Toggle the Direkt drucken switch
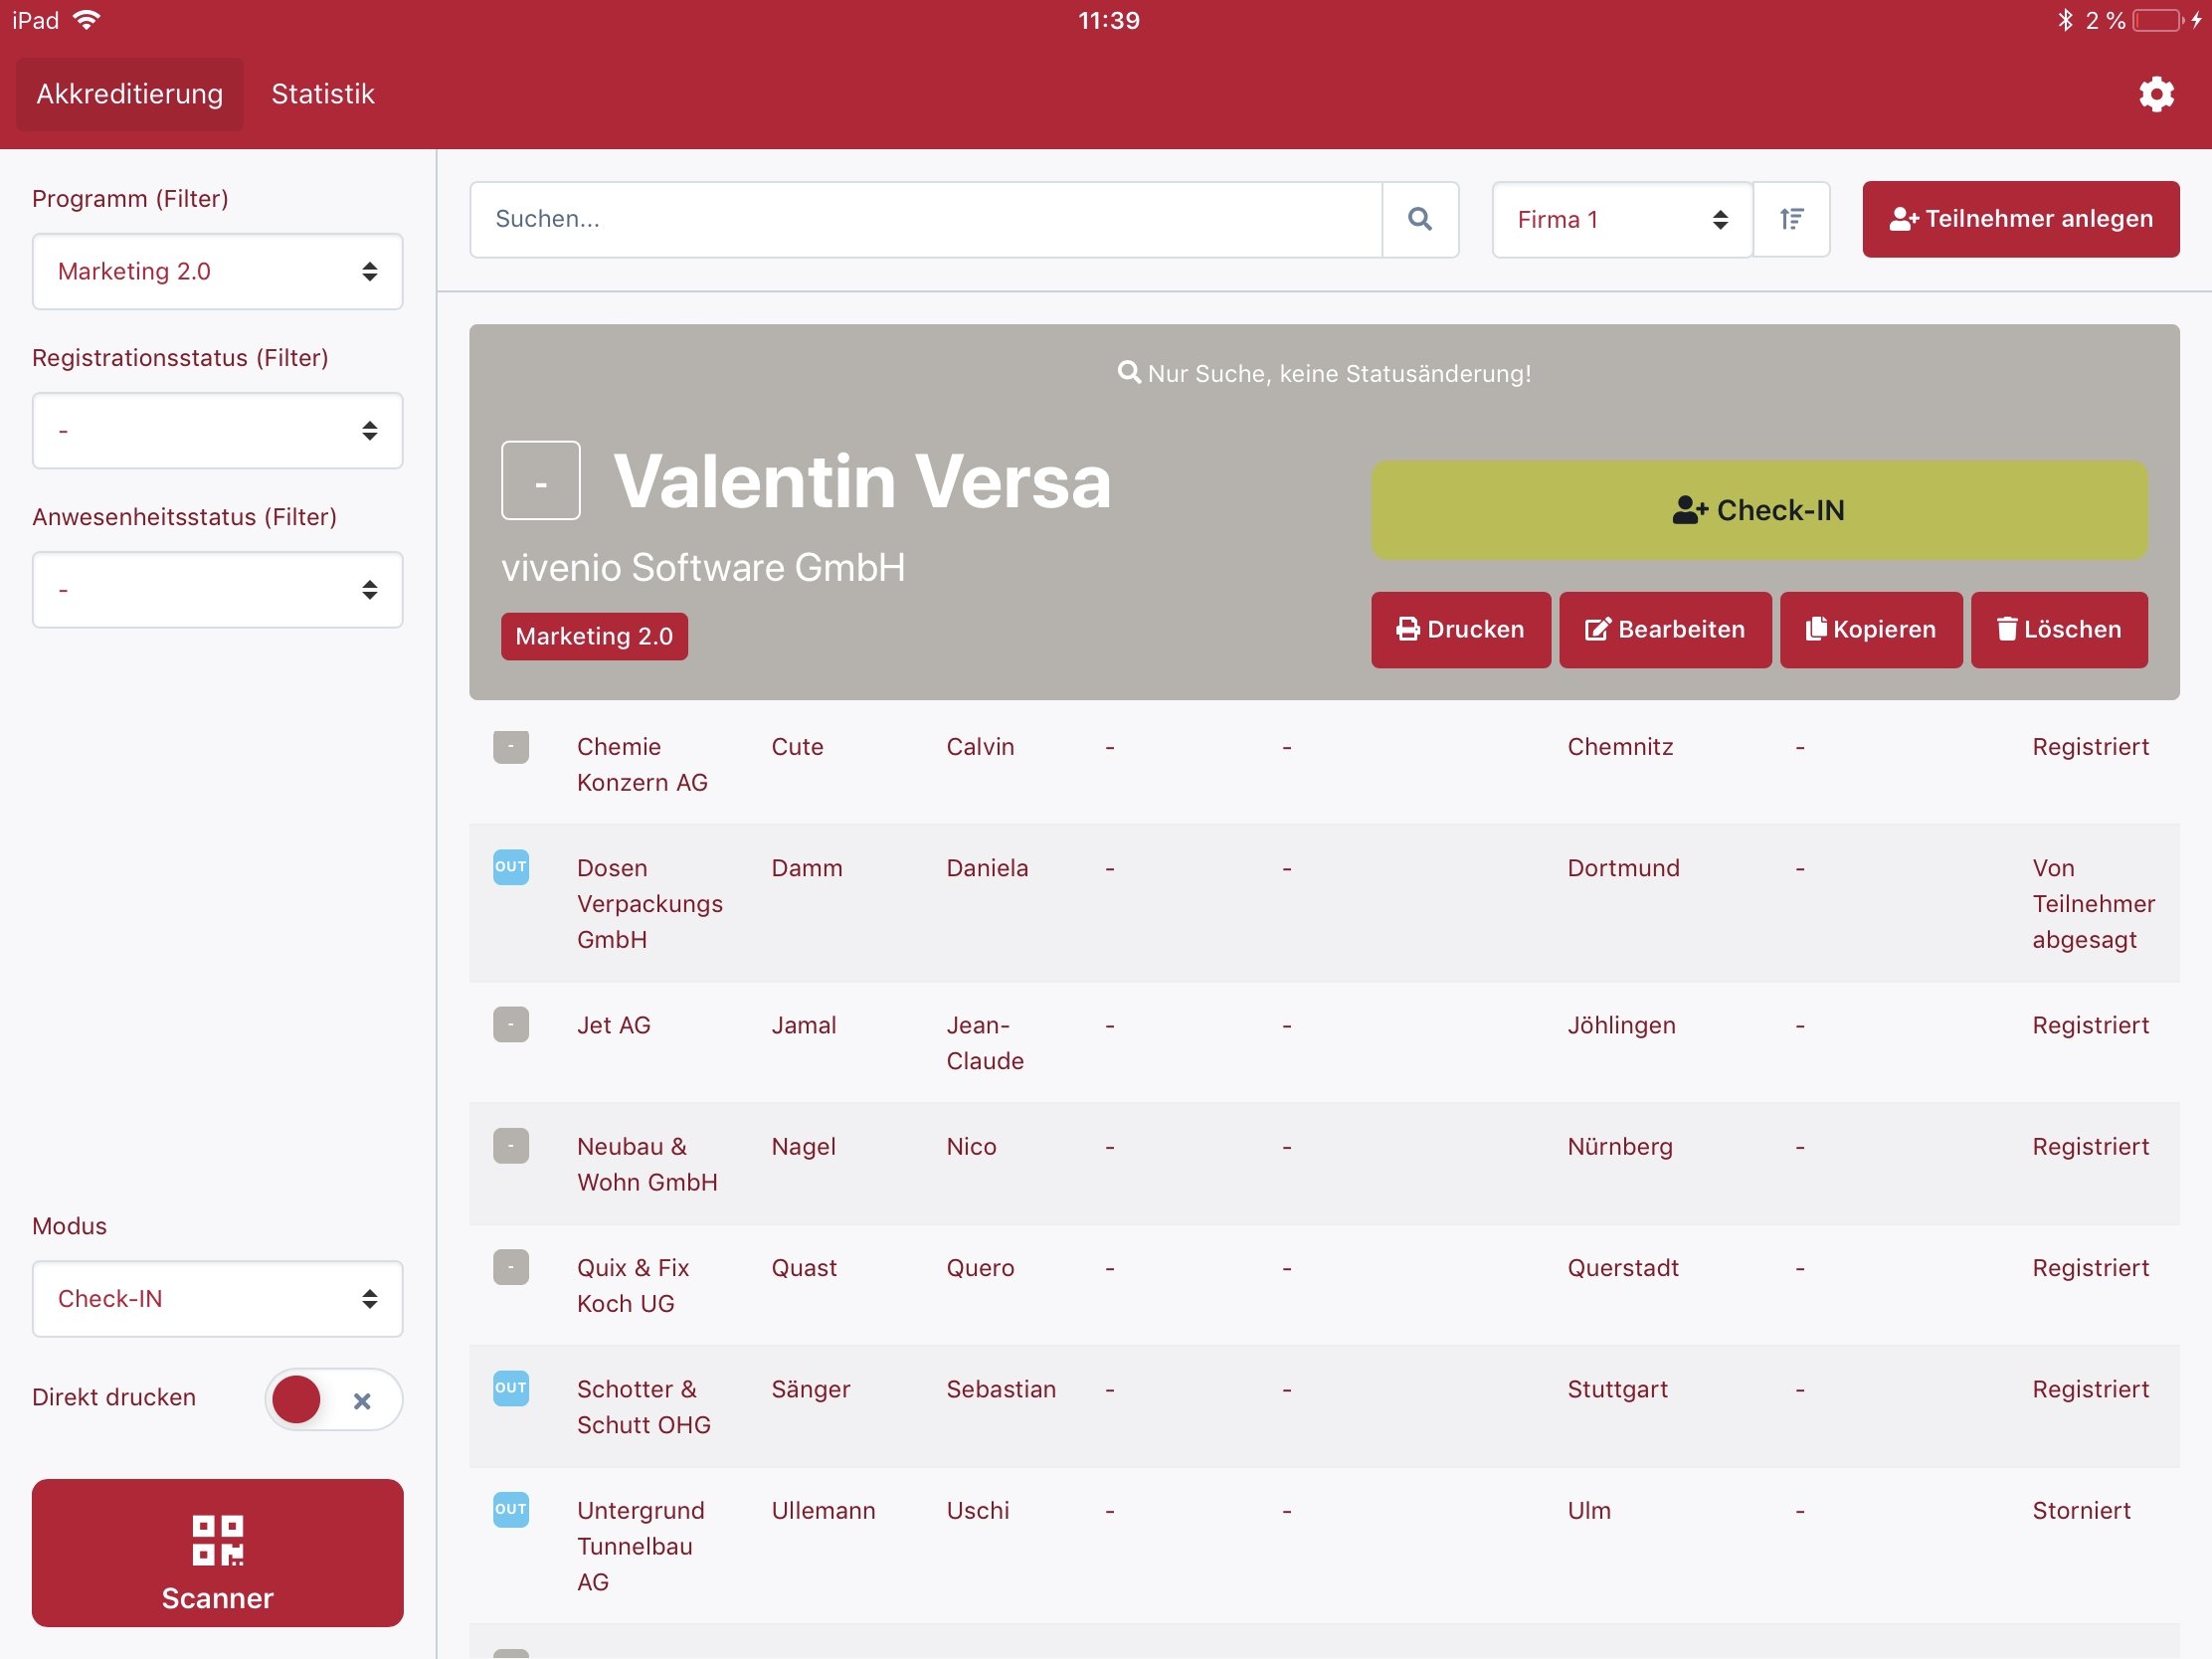This screenshot has height=1659, width=2212. tap(333, 1398)
